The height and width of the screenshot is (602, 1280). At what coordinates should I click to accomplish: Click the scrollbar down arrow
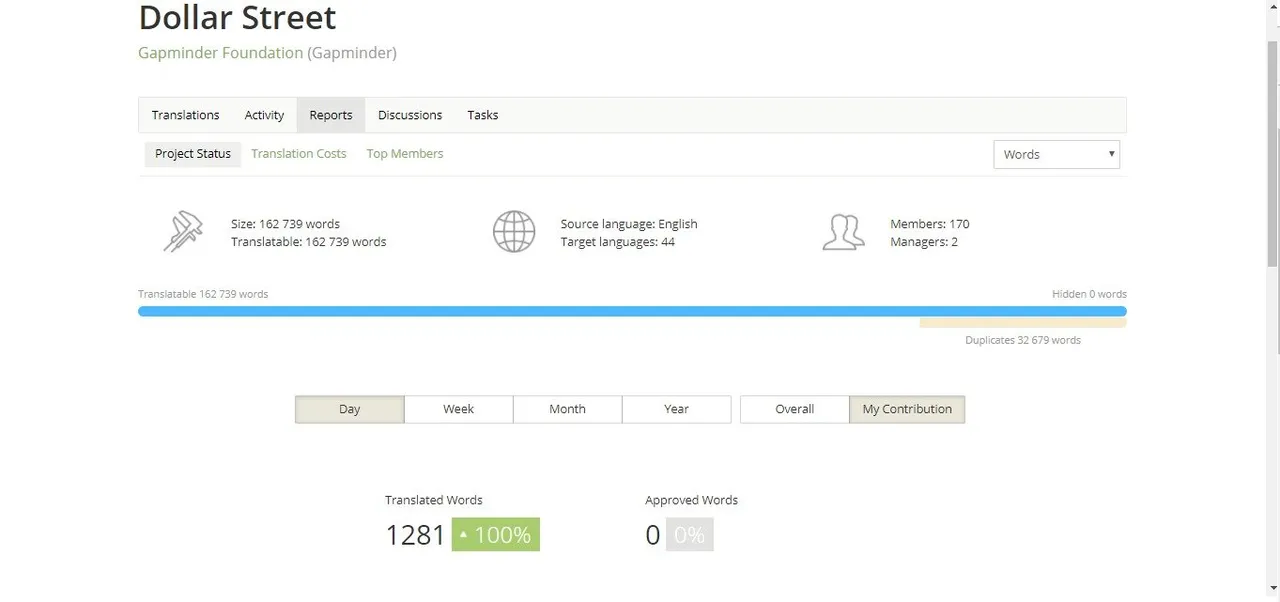1272,590
